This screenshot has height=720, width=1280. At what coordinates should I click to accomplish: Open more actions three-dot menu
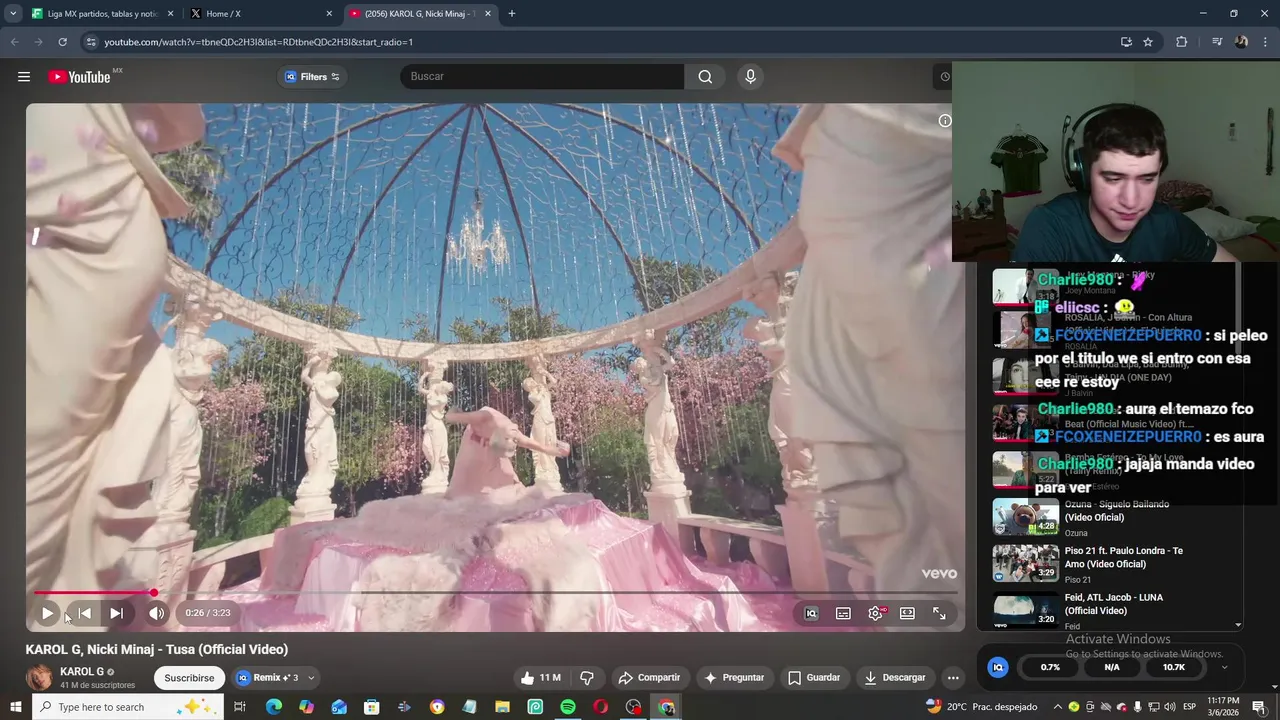pyautogui.click(x=953, y=678)
